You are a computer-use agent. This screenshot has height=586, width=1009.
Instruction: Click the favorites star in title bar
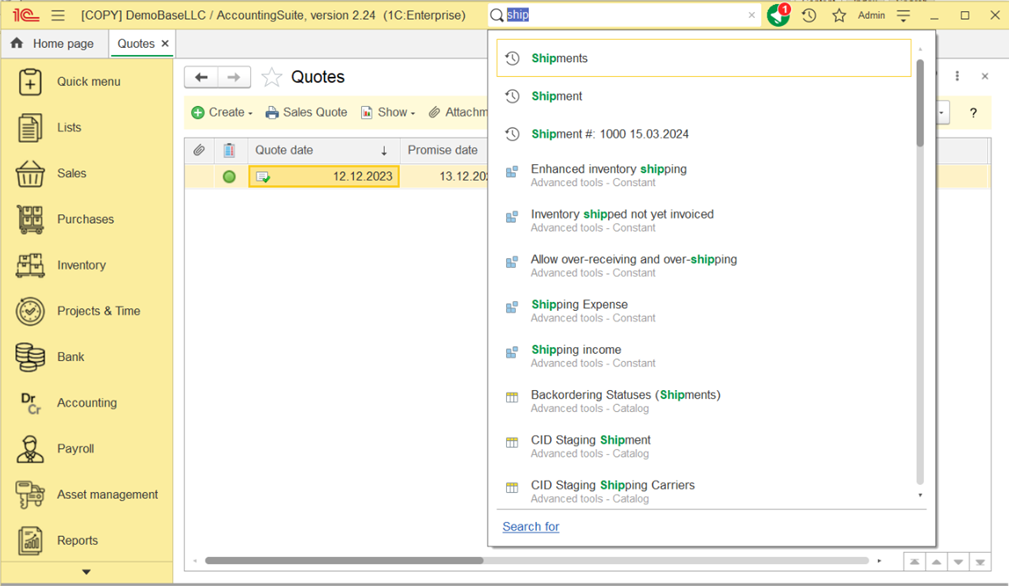tap(839, 16)
